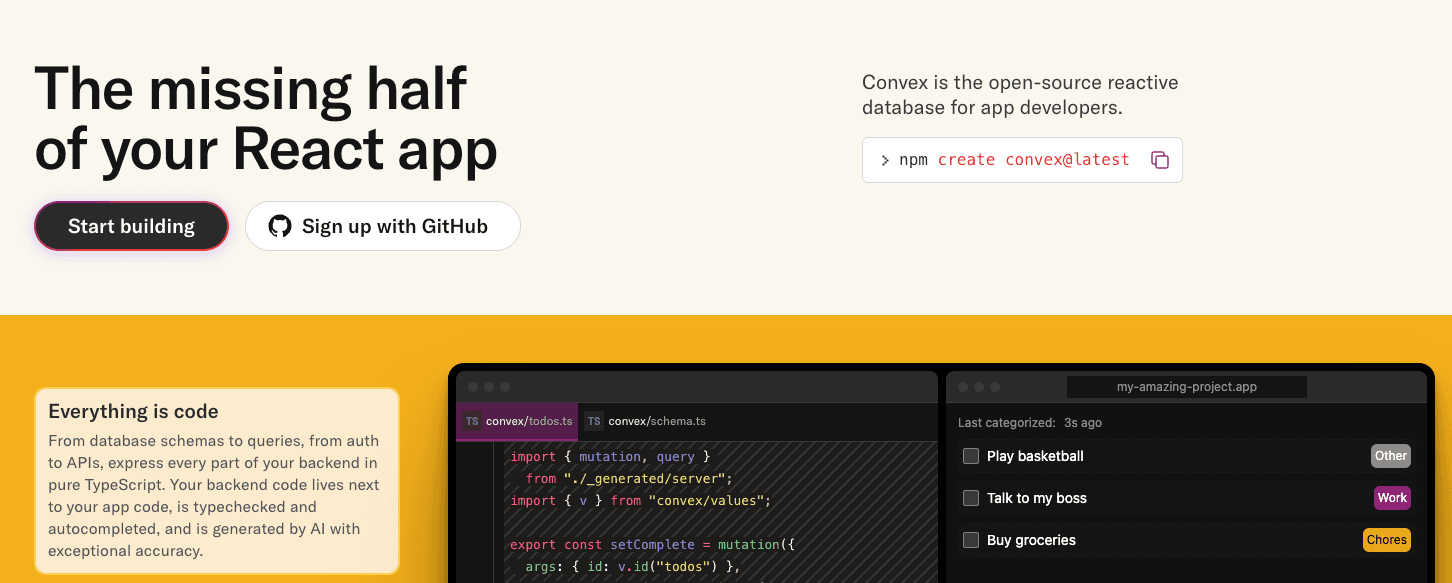1452x583 pixels.
Task: Select the Everything is code card
Action: 217,480
